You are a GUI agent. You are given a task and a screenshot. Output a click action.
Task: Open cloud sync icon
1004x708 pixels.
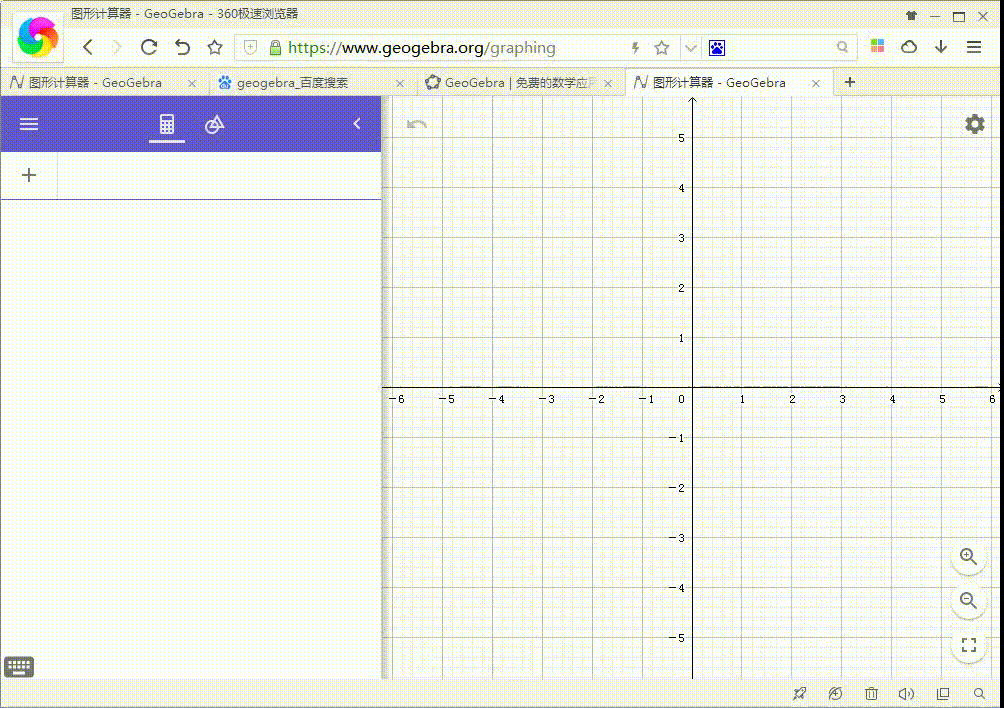click(909, 47)
